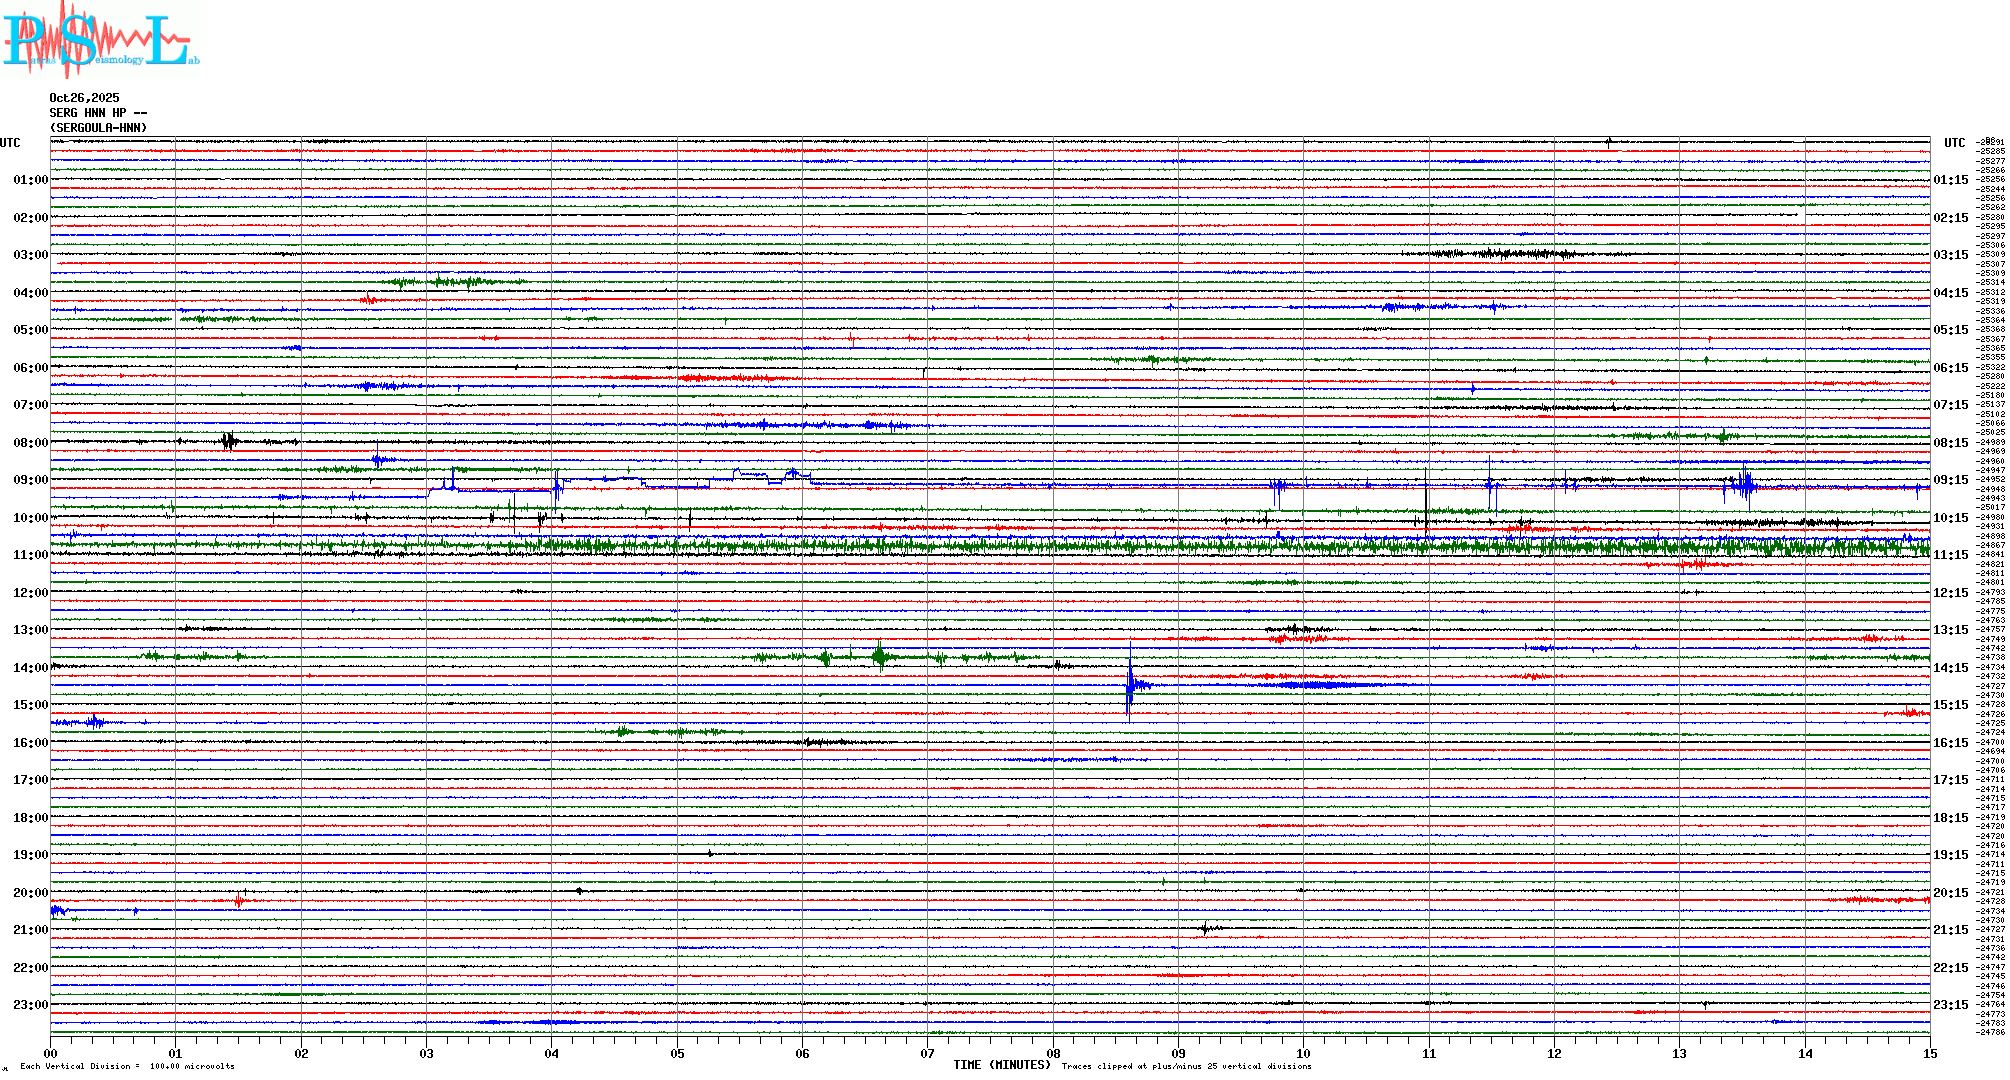This screenshot has width=2010, height=1080.
Task: Click the 11:15 time label on right
Action: 1950,555
